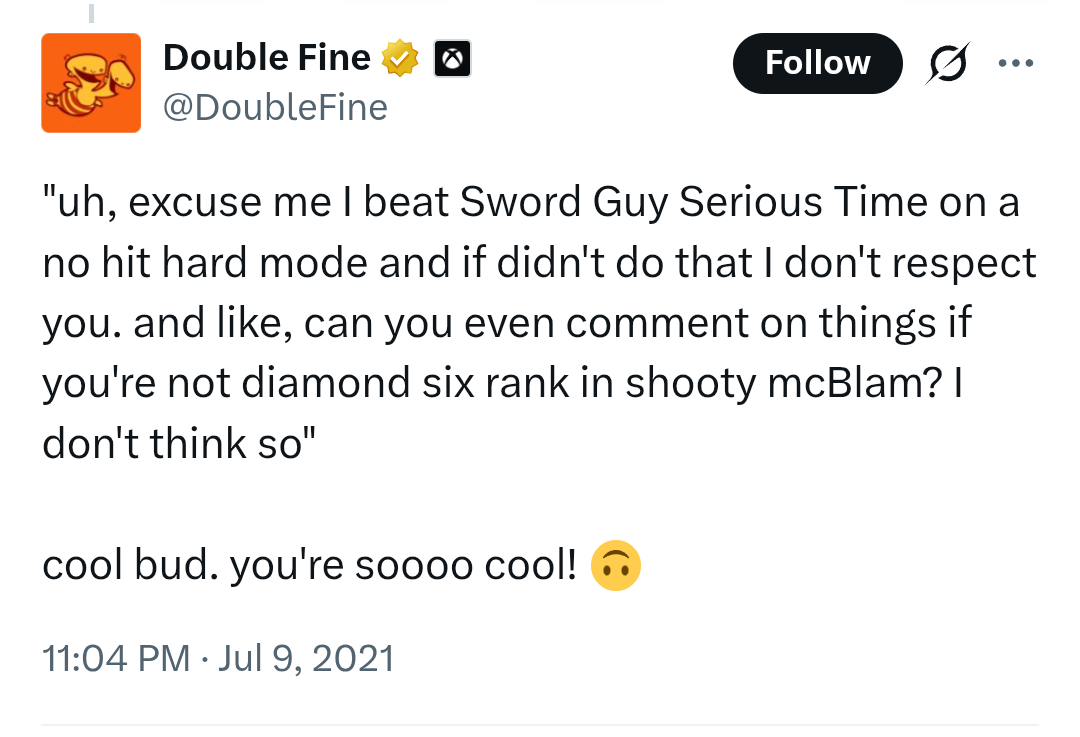Screen dimensions: 1080x737
Task: Click the words "don't respect" in the tweet
Action: point(935,263)
